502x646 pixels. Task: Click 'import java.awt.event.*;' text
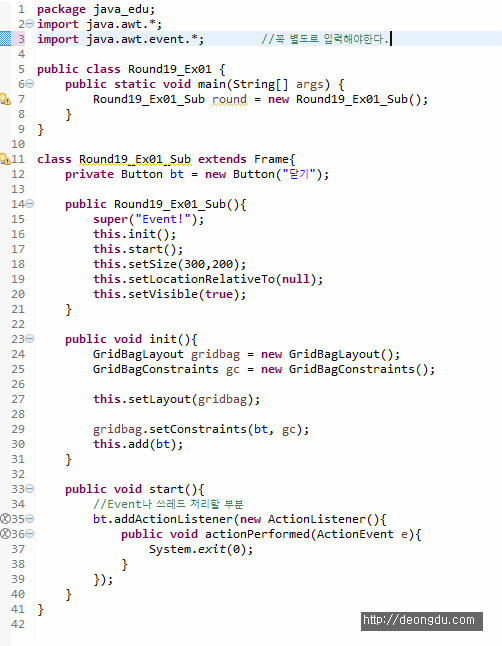pyautogui.click(x=120, y=39)
